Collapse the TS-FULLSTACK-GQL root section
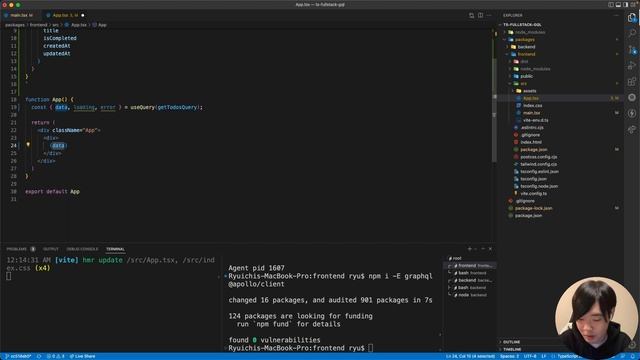The width and height of the screenshot is (640, 360). pyautogui.click(x=522, y=24)
